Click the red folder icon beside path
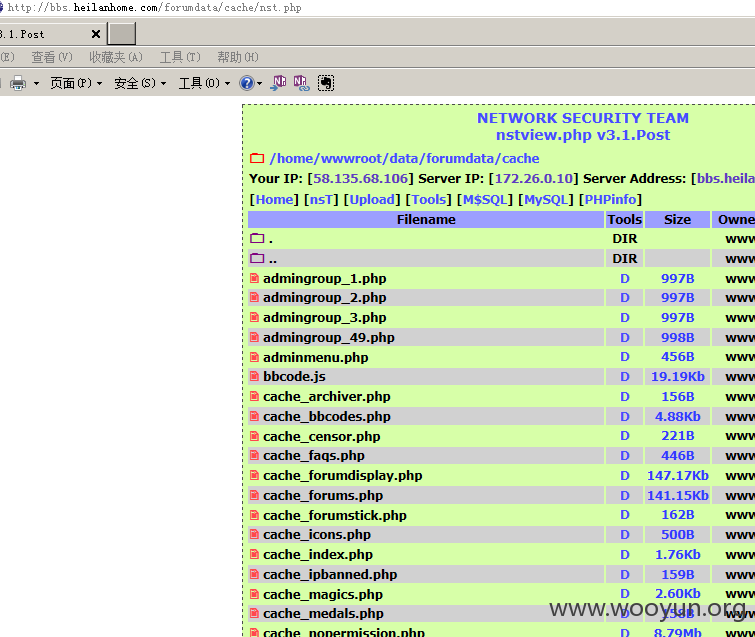Viewport: 755px width, 637px height. click(x=257, y=158)
